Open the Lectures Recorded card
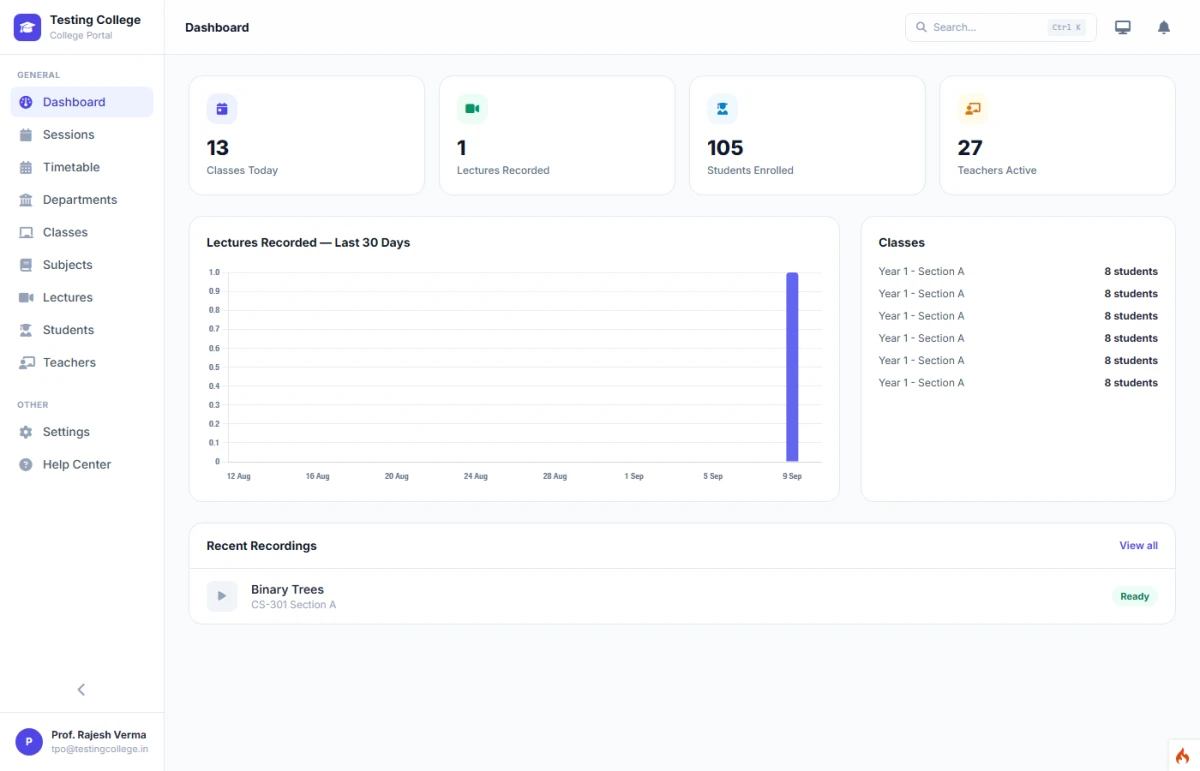 click(x=557, y=135)
